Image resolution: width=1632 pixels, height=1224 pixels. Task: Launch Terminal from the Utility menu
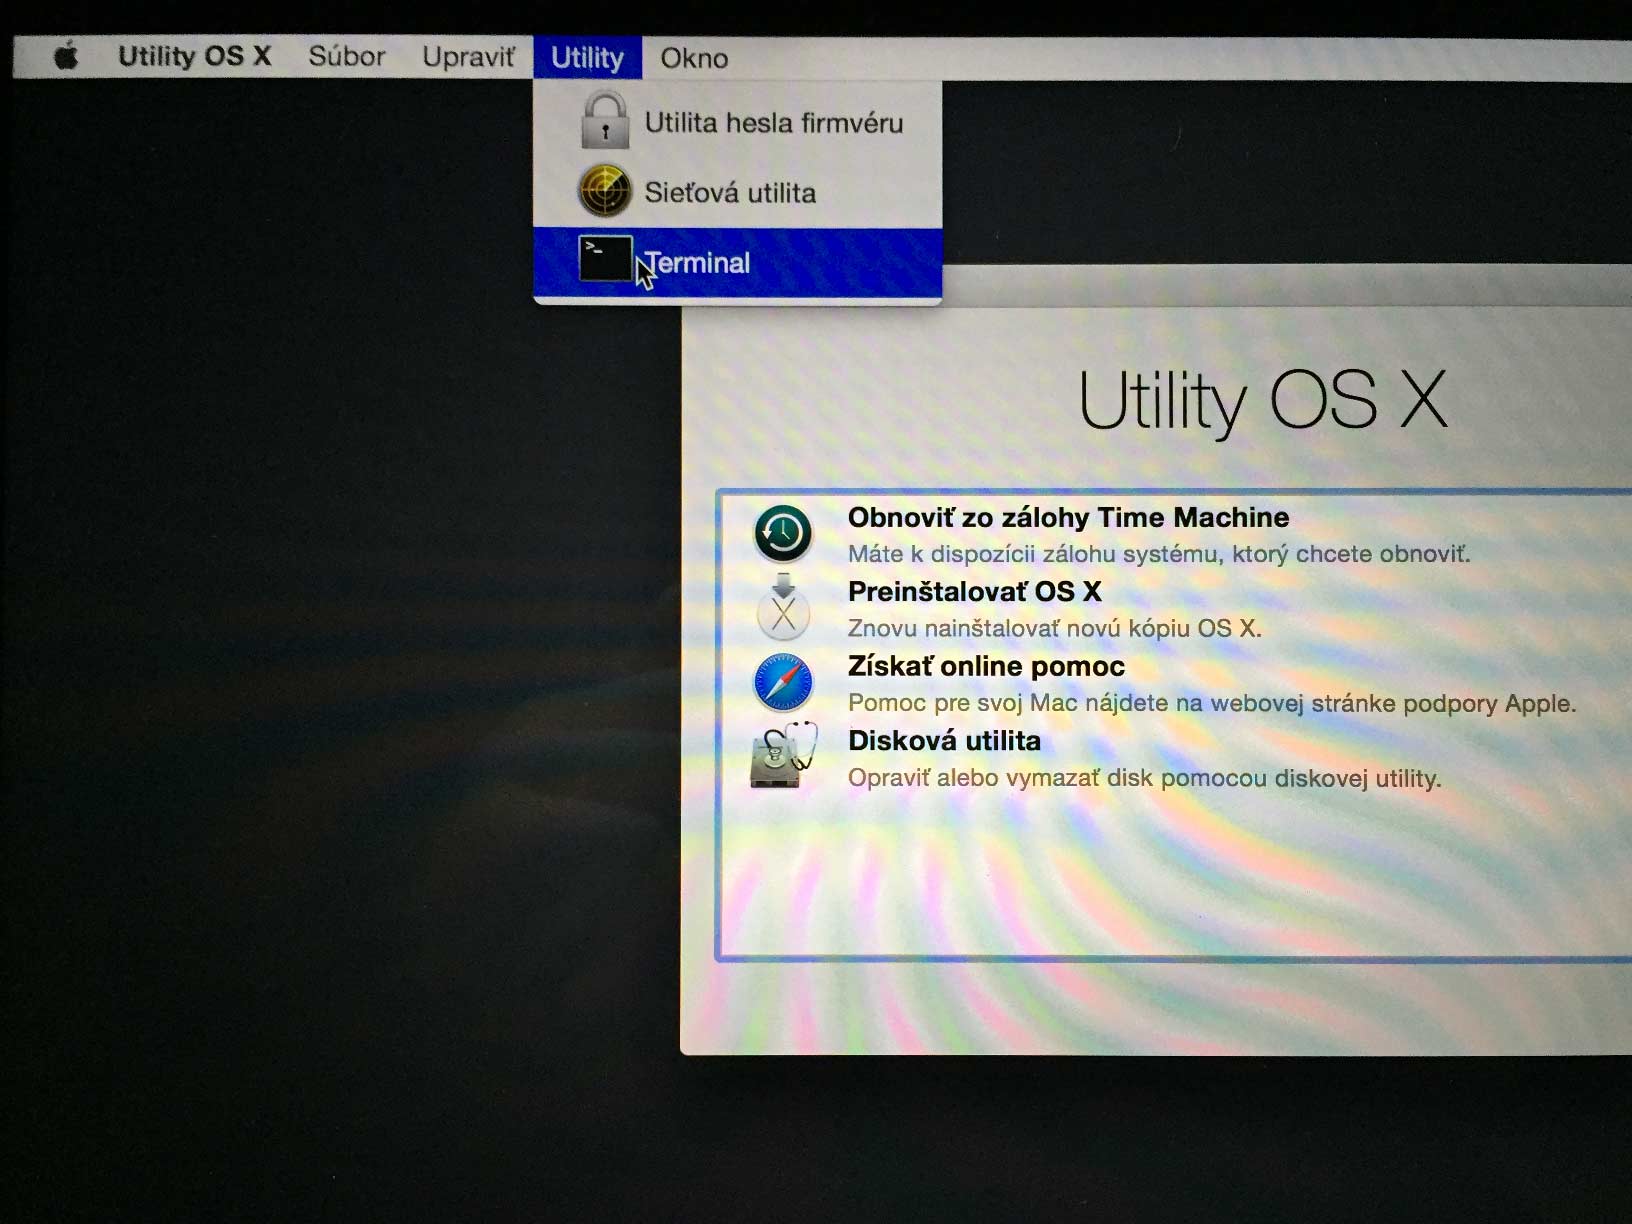(699, 263)
